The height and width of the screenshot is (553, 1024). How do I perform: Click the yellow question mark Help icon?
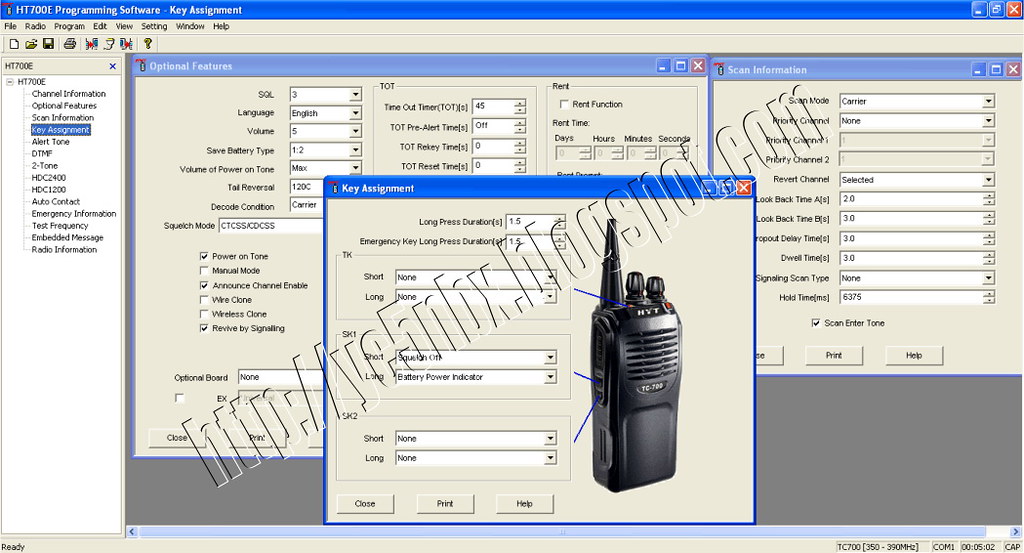[148, 44]
